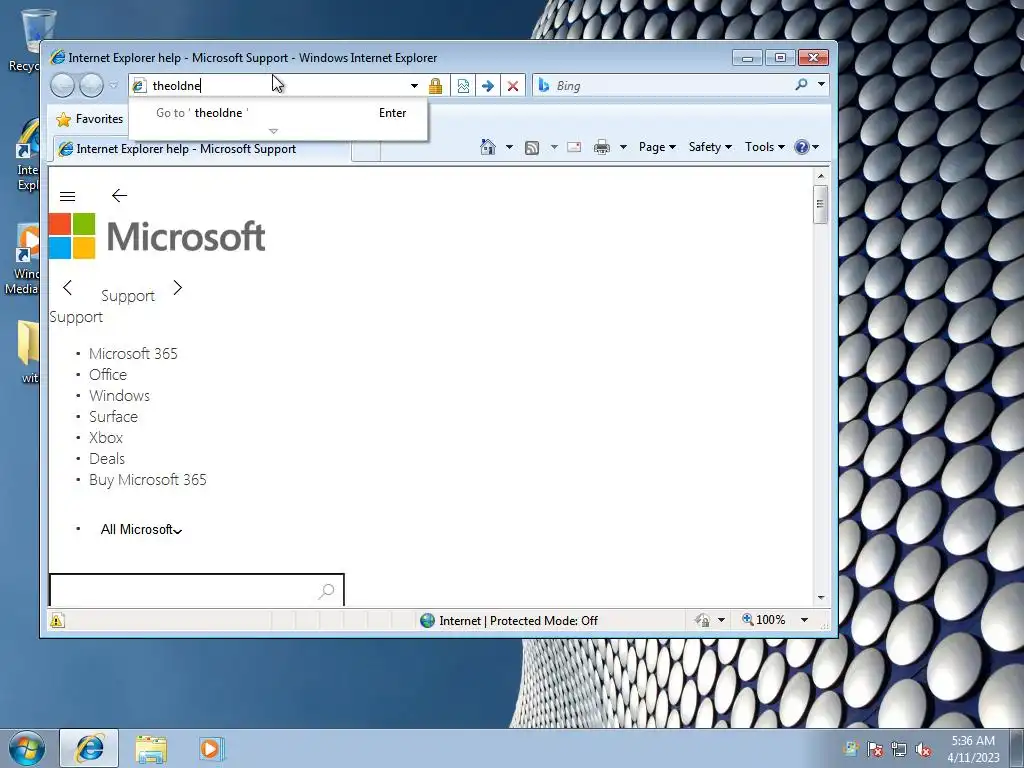The image size is (1024, 768).
Task: Select the 'Go to theoldne' suggestion
Action: 278,113
